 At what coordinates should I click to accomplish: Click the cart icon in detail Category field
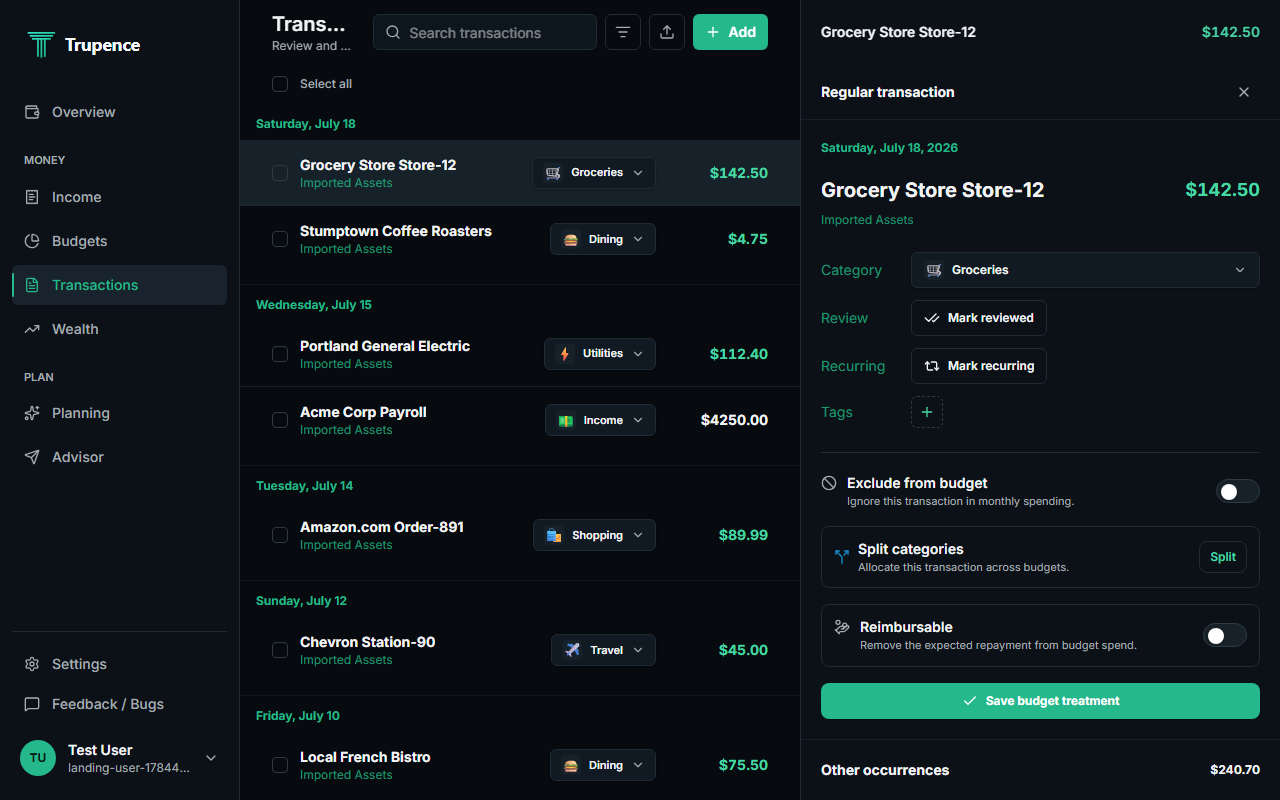(x=934, y=270)
